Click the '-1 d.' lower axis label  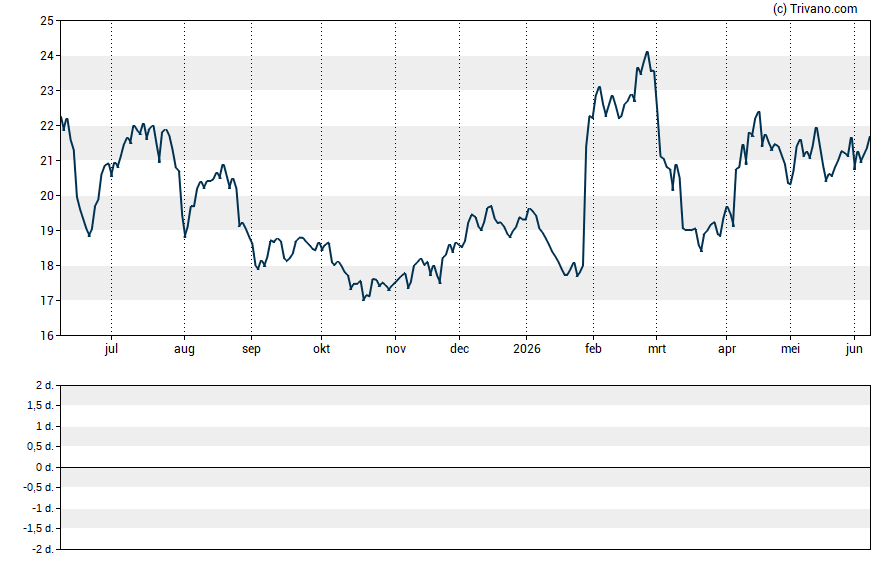42,508
